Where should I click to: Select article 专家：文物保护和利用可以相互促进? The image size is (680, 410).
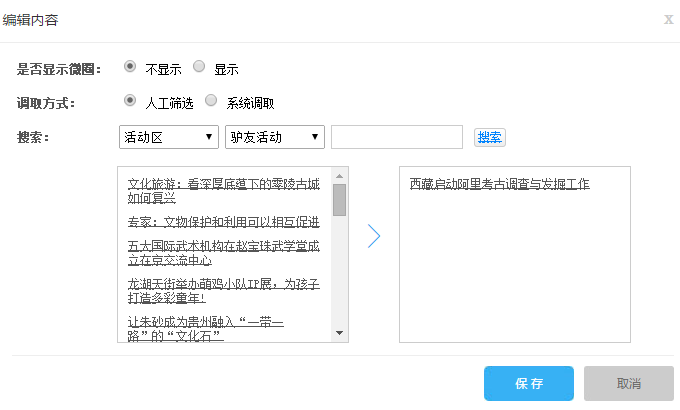(223, 222)
